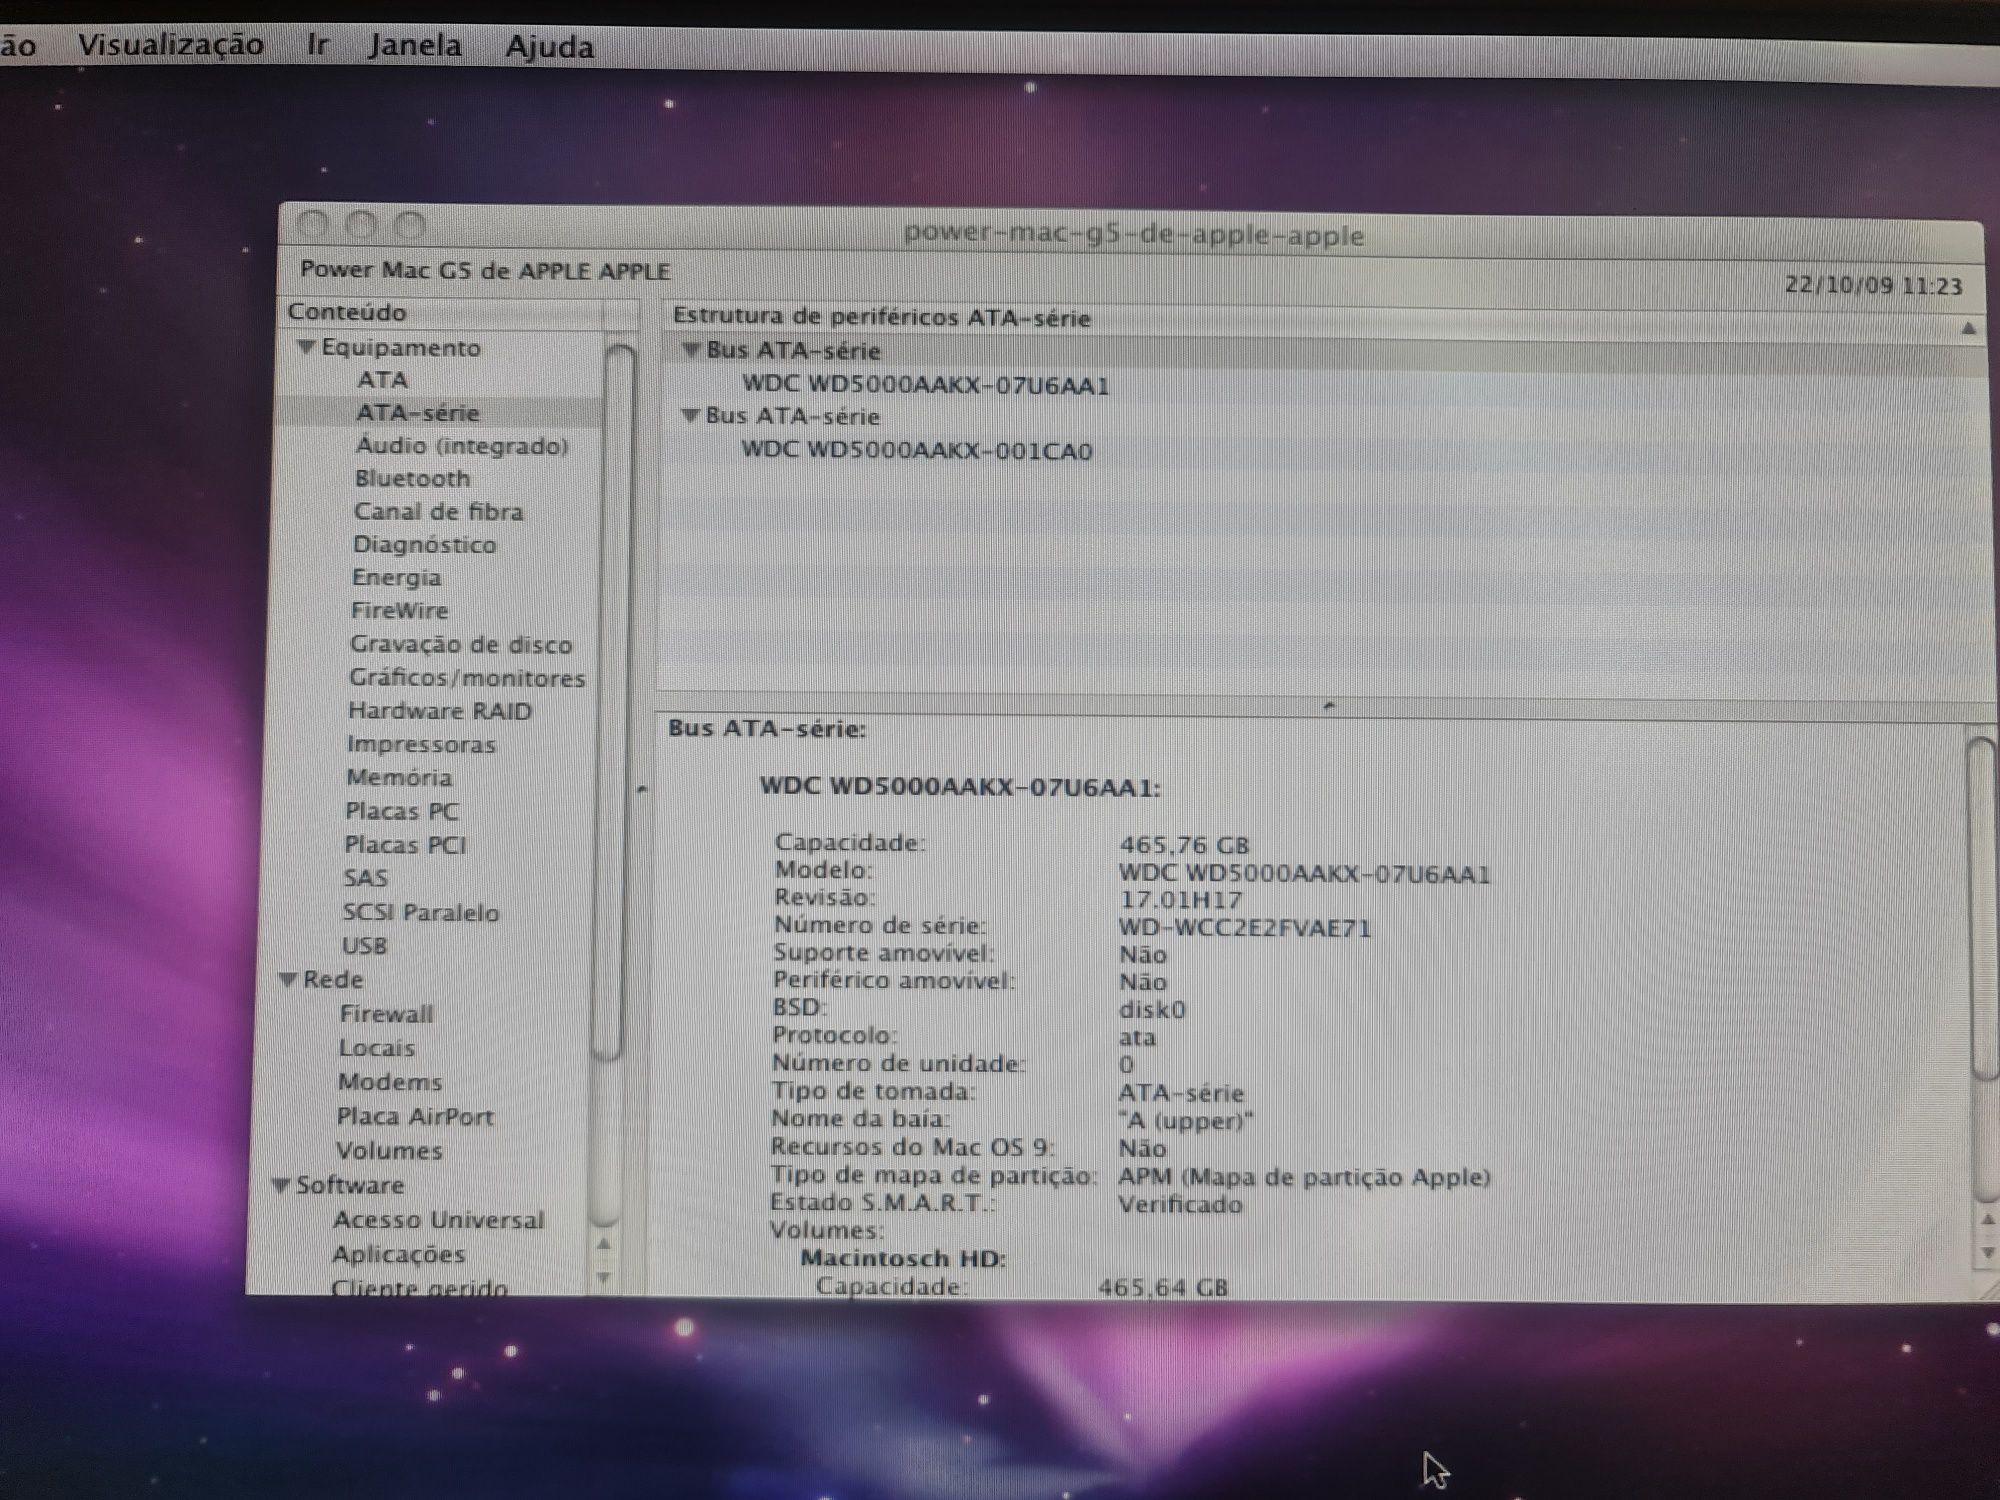The width and height of the screenshot is (2000, 1500).
Task: Select Diagnóstico in the sidebar
Action: point(424,545)
